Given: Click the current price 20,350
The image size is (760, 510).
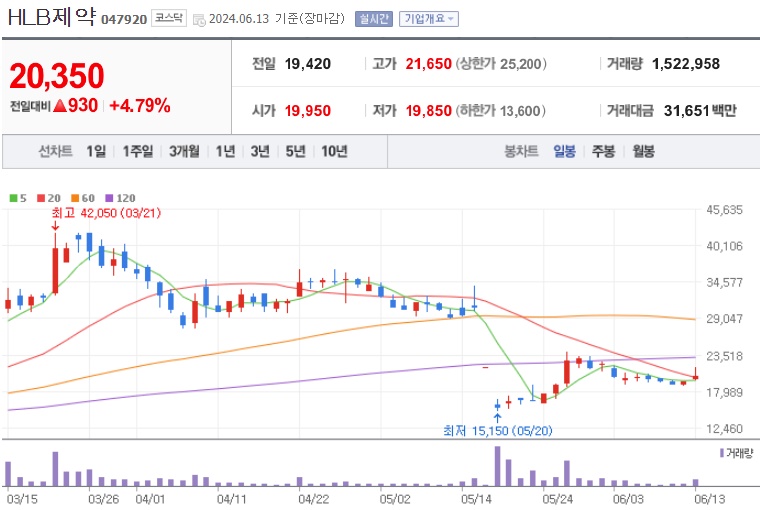Looking at the screenshot, I should tap(57, 76).
